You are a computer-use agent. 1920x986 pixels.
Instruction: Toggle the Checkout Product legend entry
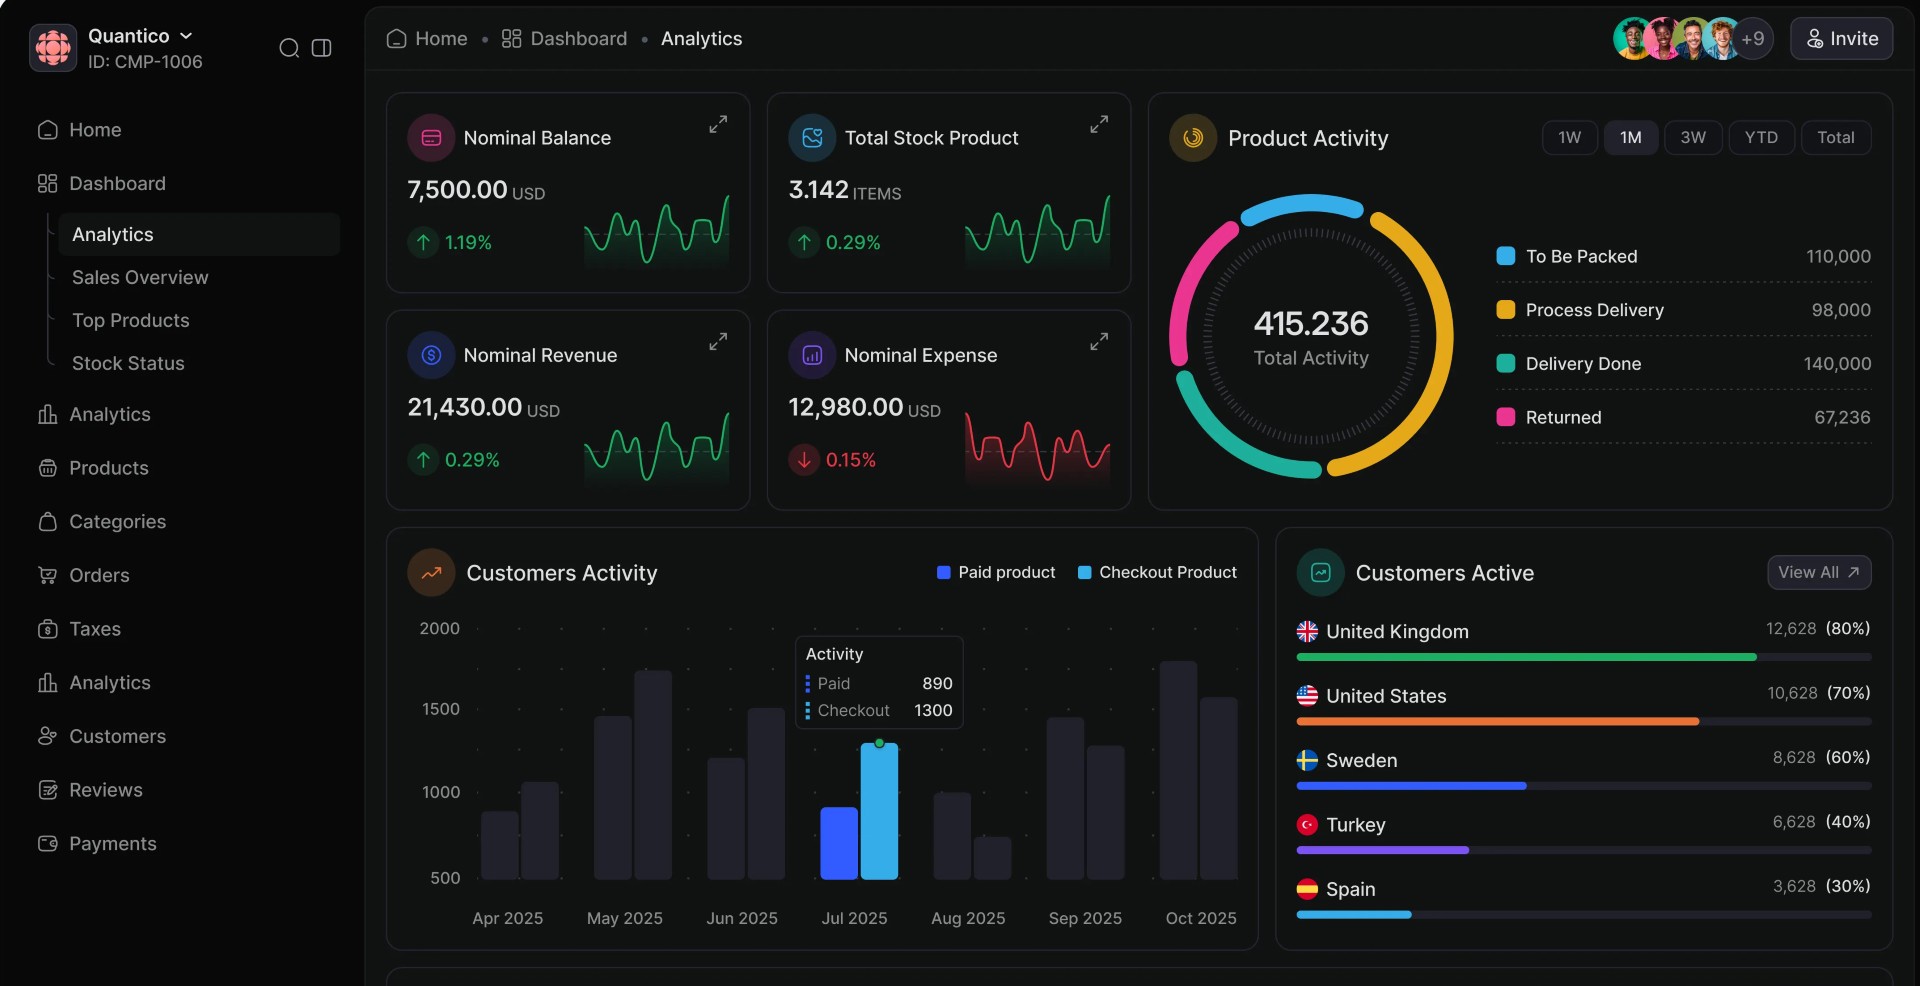1157,572
